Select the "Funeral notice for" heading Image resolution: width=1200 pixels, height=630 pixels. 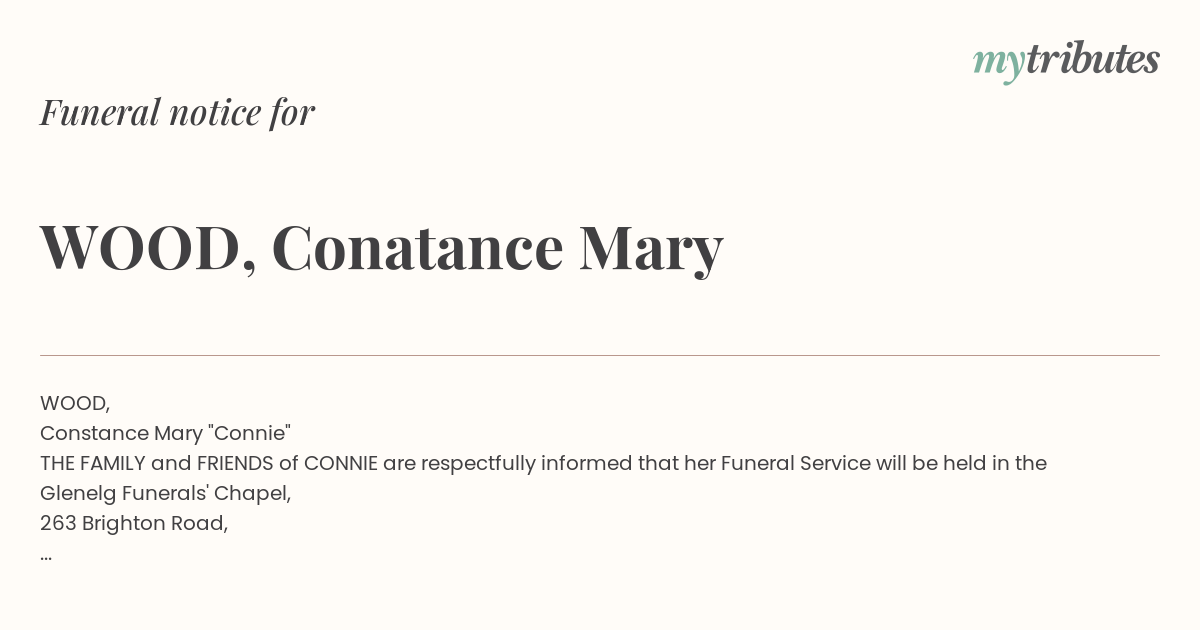tap(177, 112)
